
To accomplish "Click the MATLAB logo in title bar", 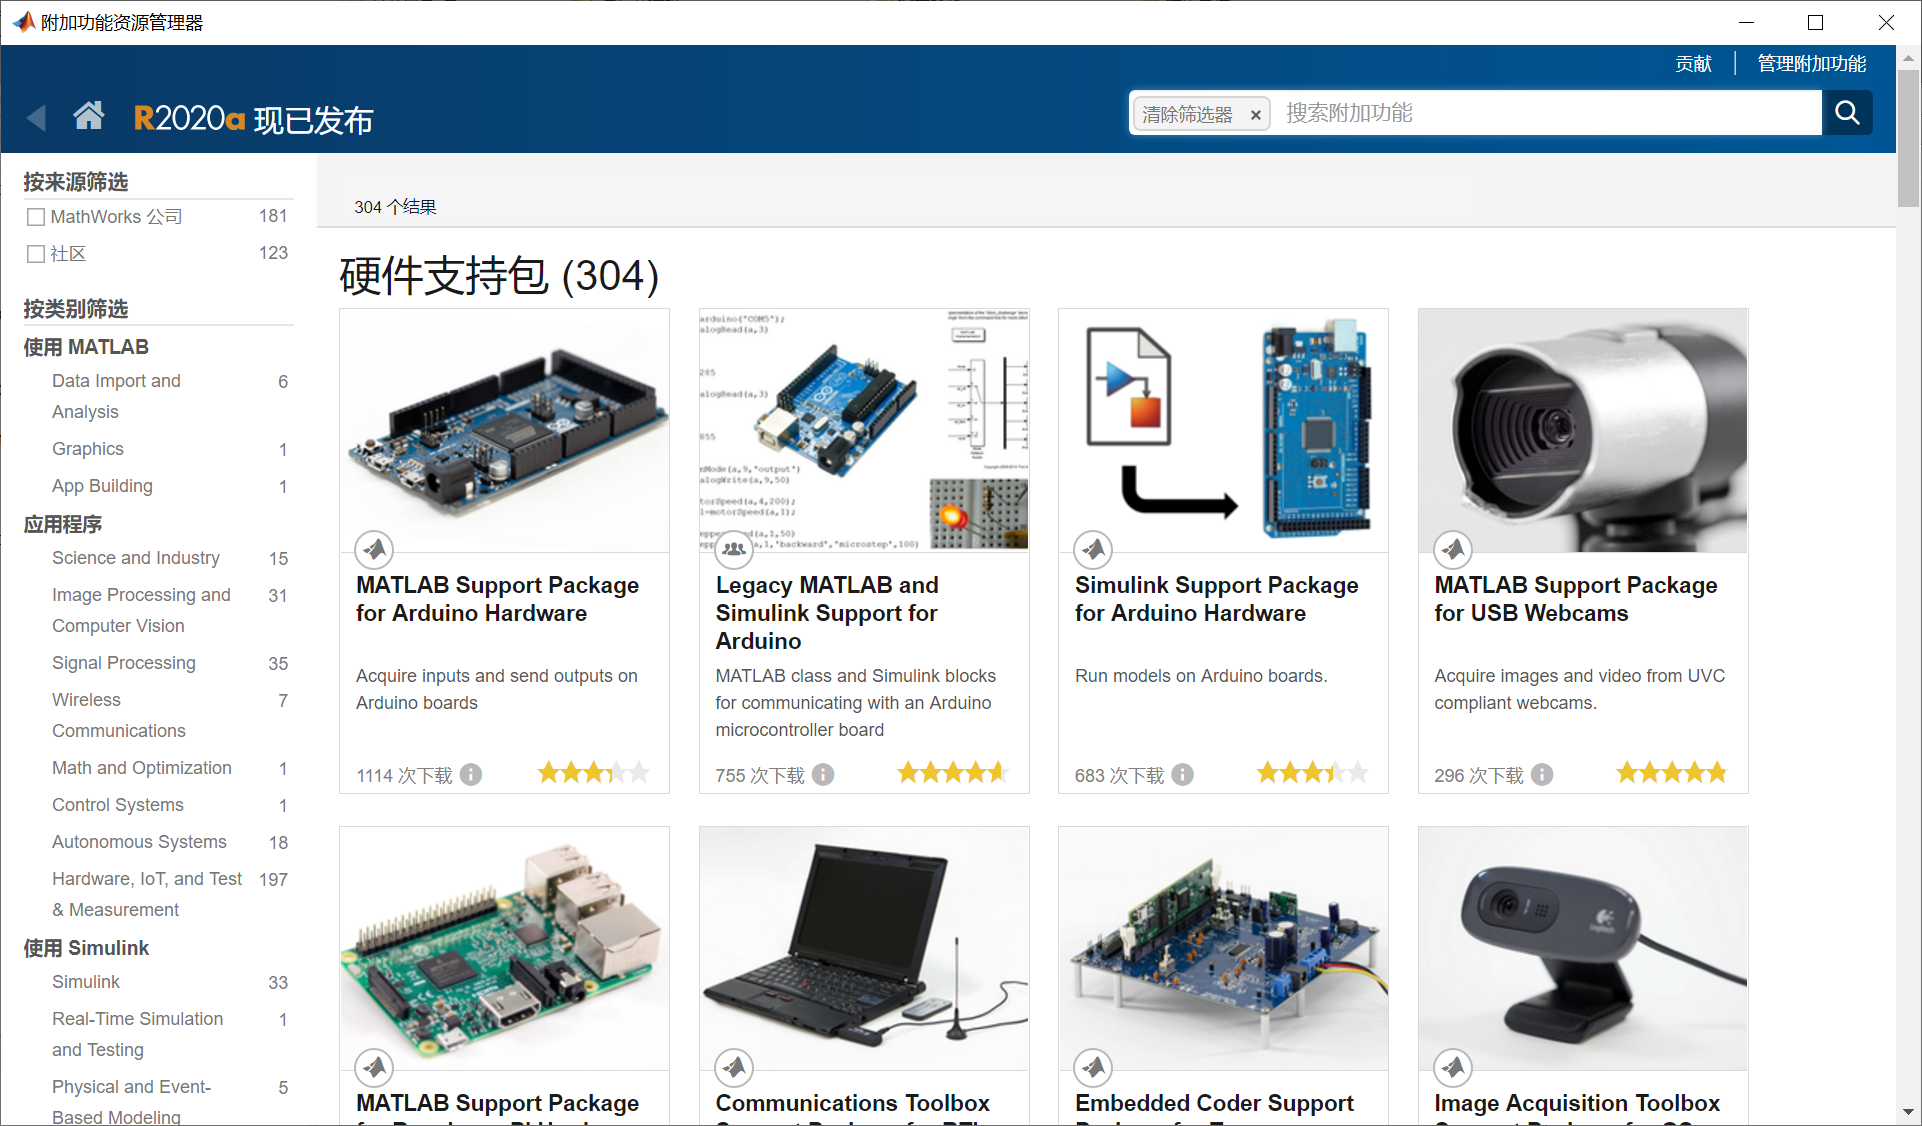I will [x=23, y=22].
